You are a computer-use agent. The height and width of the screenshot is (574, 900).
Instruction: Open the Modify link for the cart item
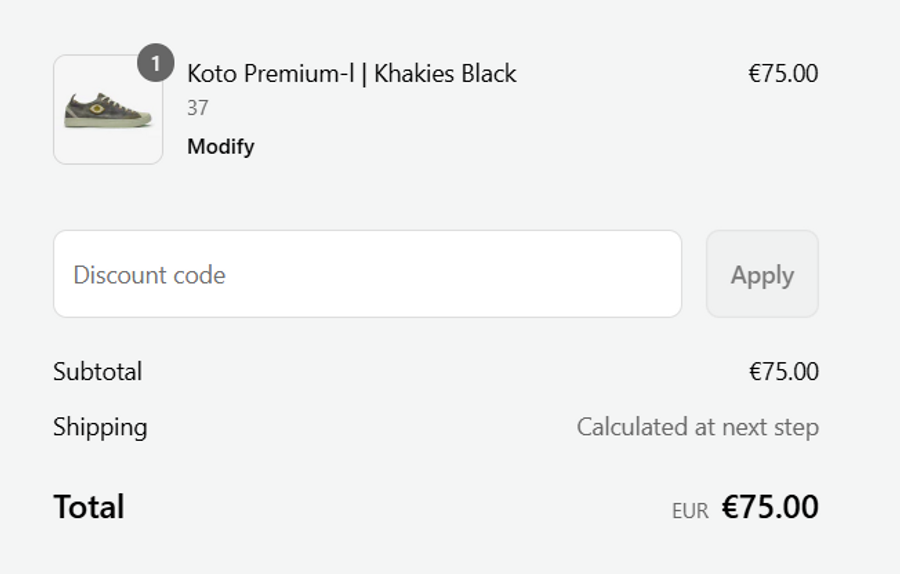221,147
